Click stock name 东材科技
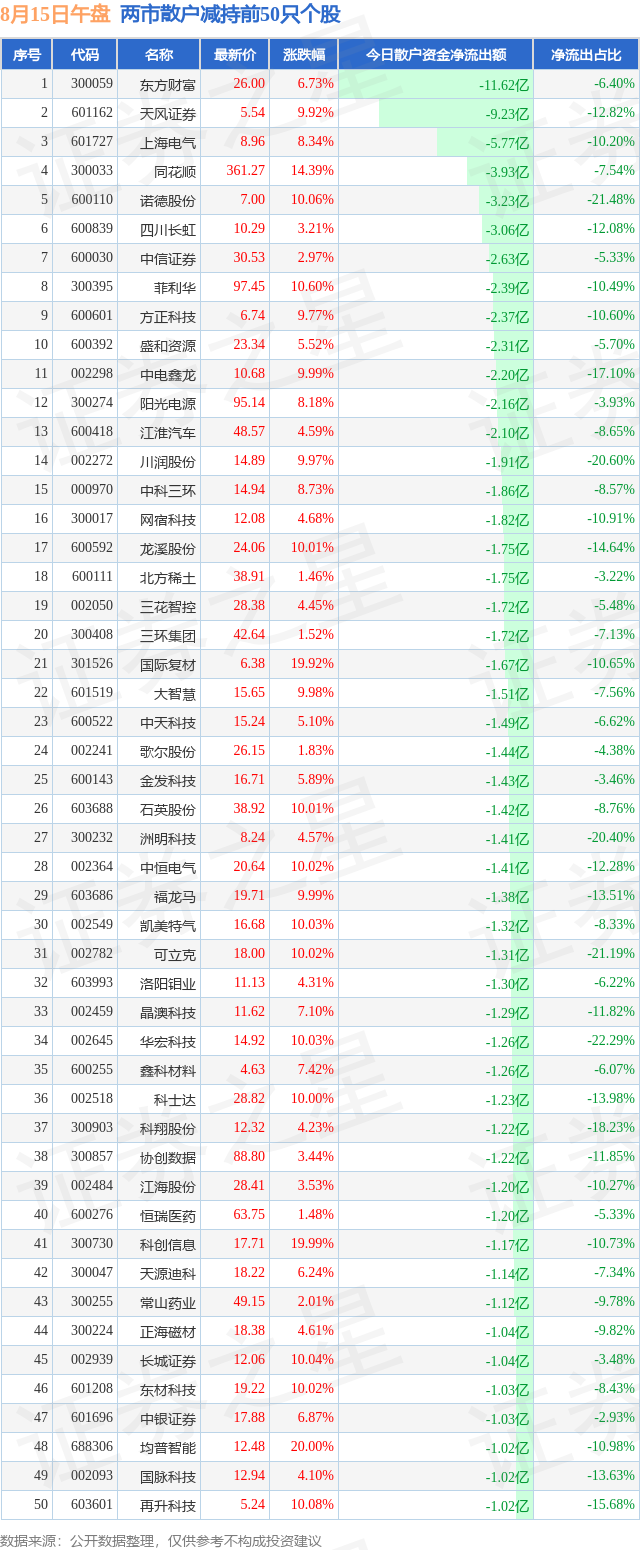The height and width of the screenshot is (1550, 640). [x=168, y=1389]
